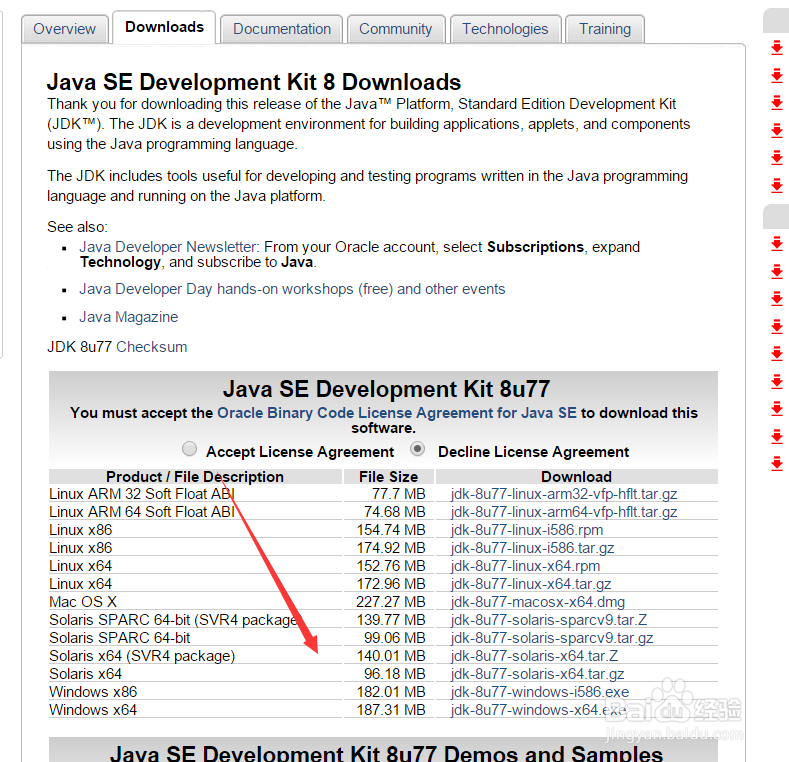The image size is (789, 762).
Task: Click the 99.06 MB file size
Action: click(394, 638)
